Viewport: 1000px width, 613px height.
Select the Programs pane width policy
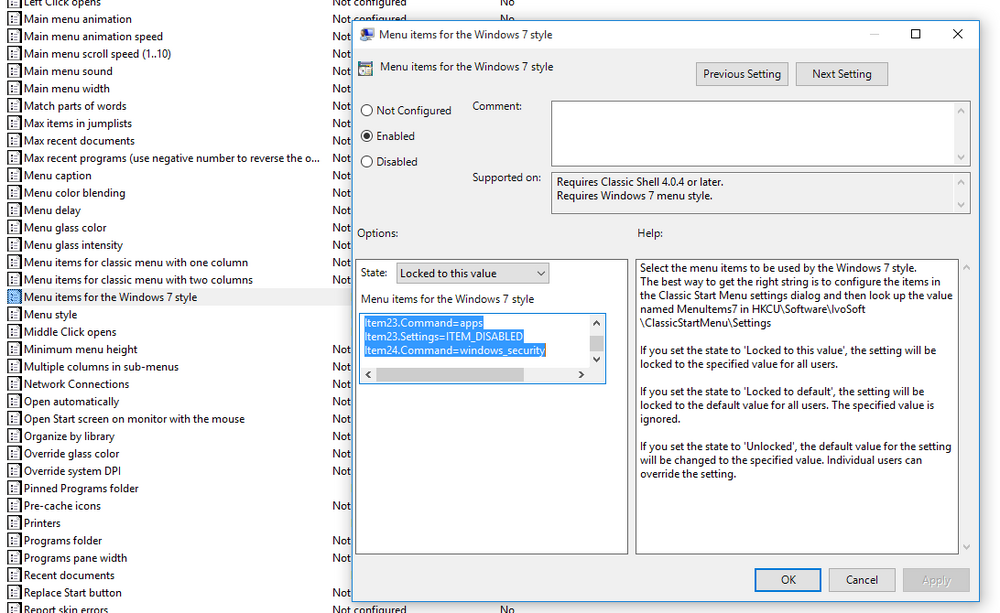coord(75,558)
